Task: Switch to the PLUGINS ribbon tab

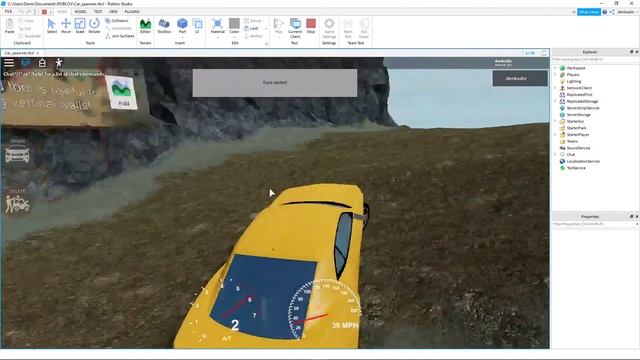Action: click(x=132, y=12)
